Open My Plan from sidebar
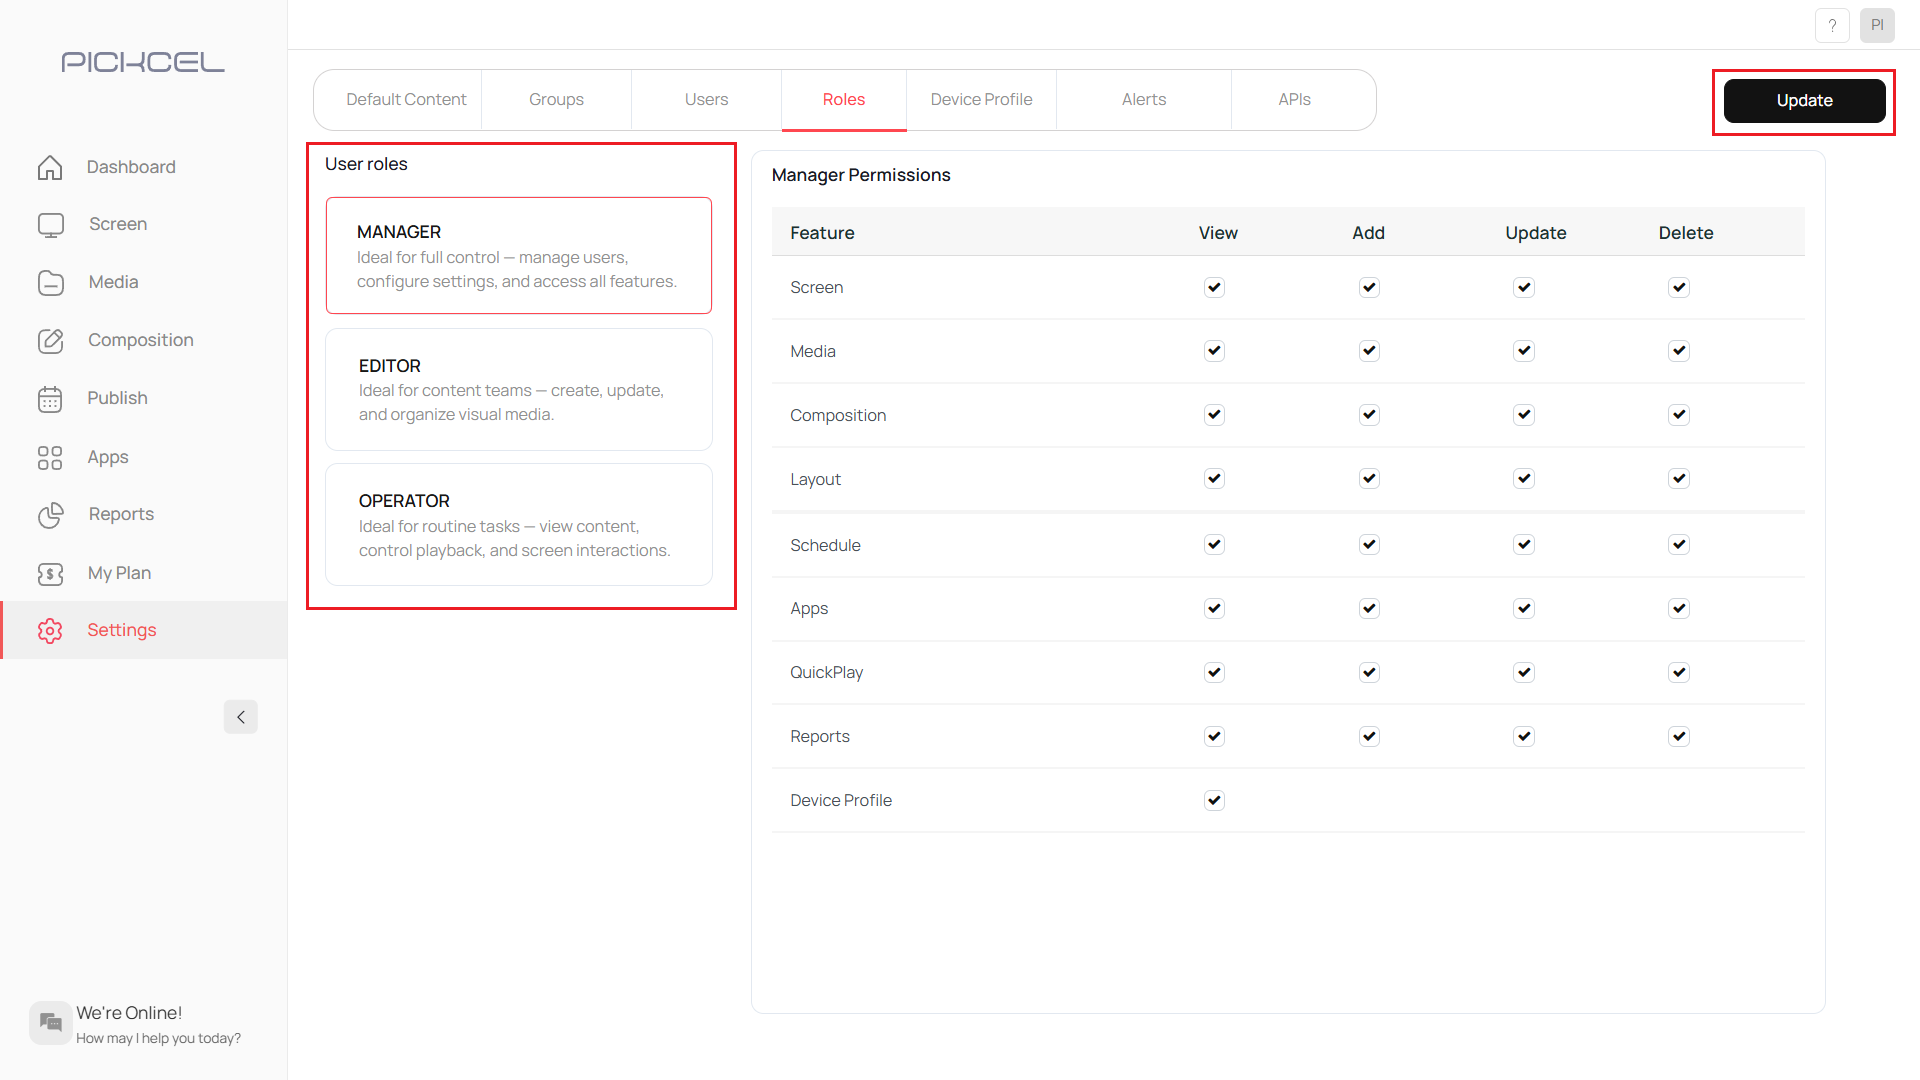 (x=119, y=572)
